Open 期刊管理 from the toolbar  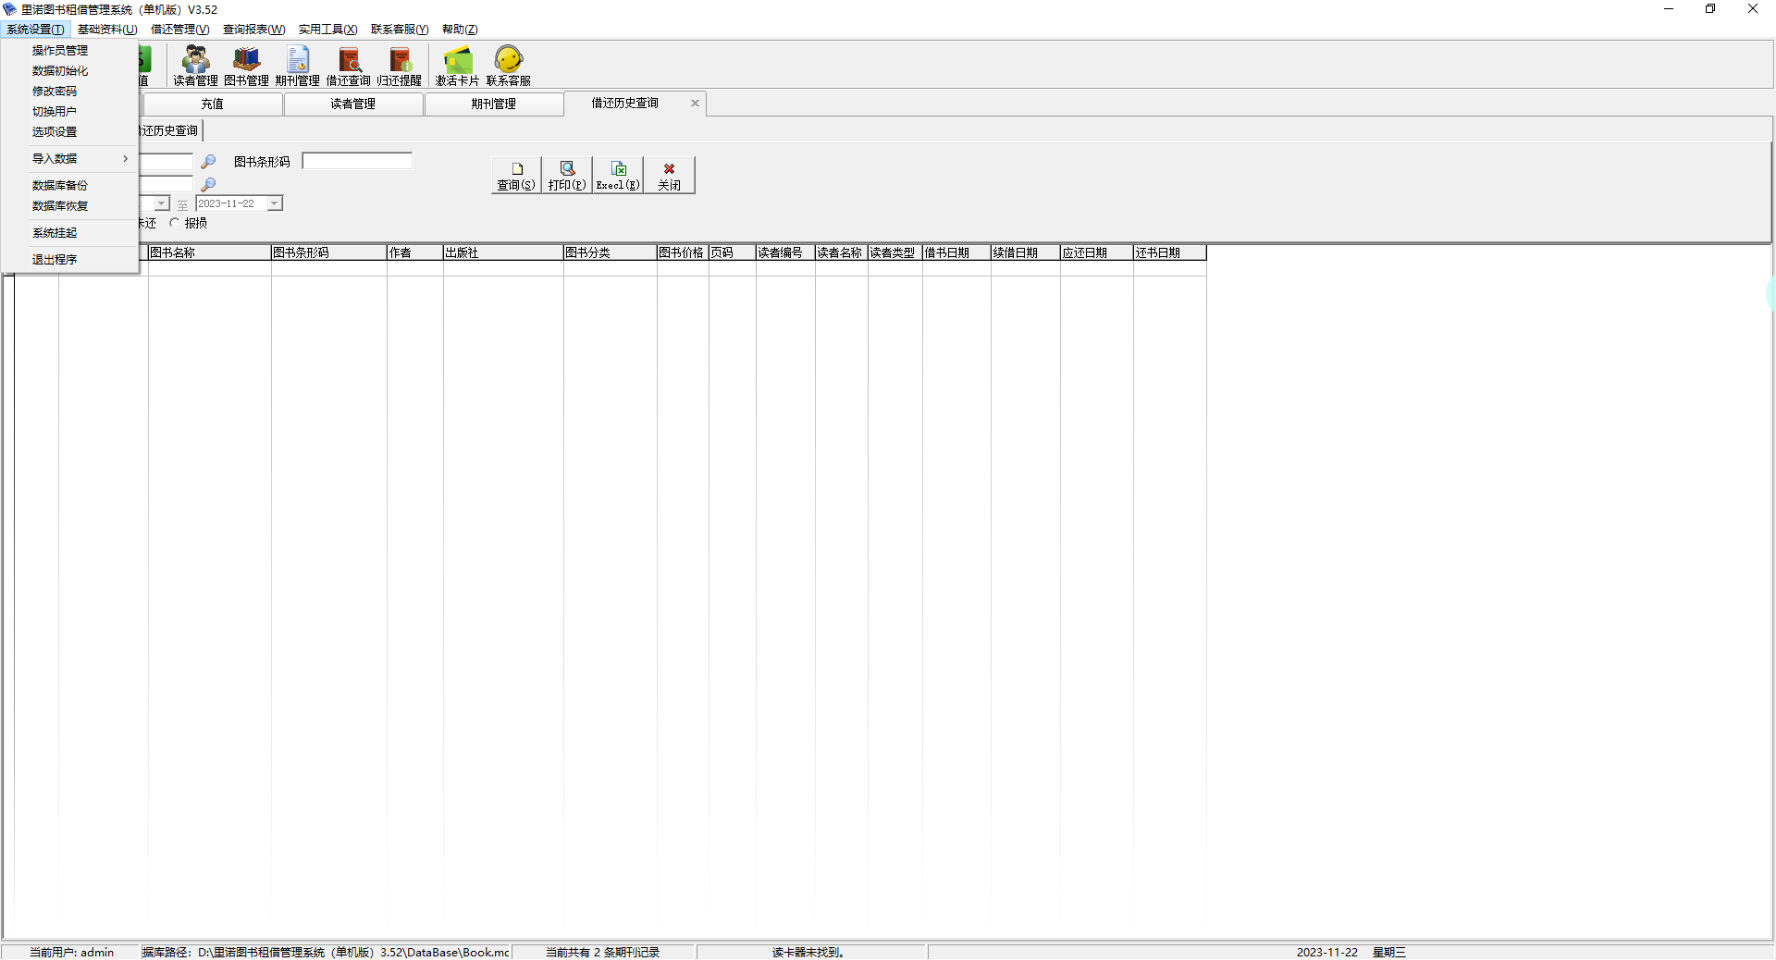[297, 66]
